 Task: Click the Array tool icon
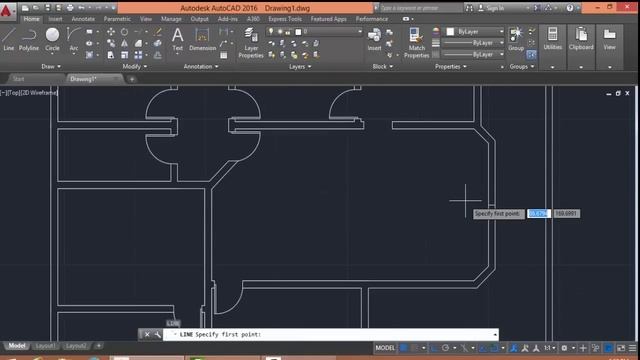(x=138, y=55)
